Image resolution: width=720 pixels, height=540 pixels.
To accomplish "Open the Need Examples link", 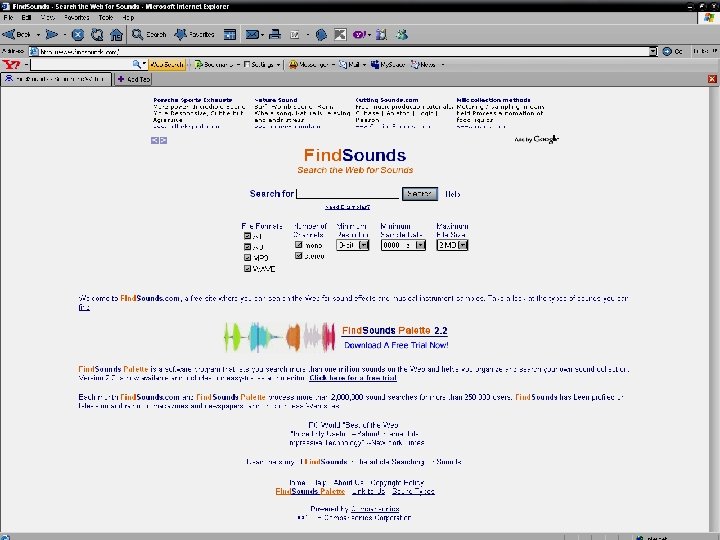I will [348, 207].
